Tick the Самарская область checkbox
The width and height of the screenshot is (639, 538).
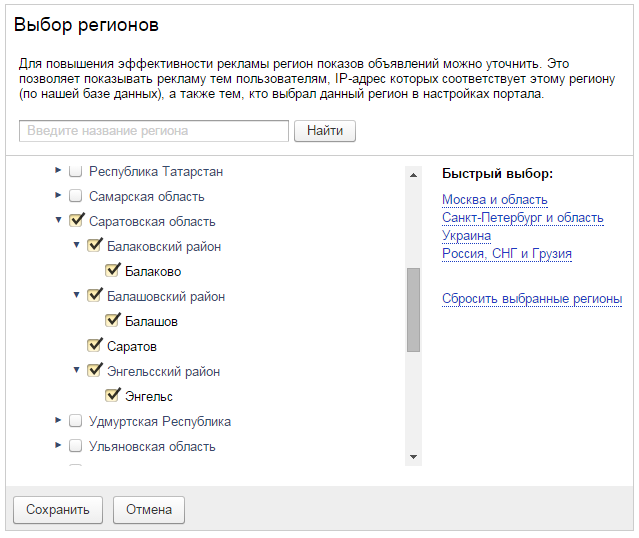75,196
